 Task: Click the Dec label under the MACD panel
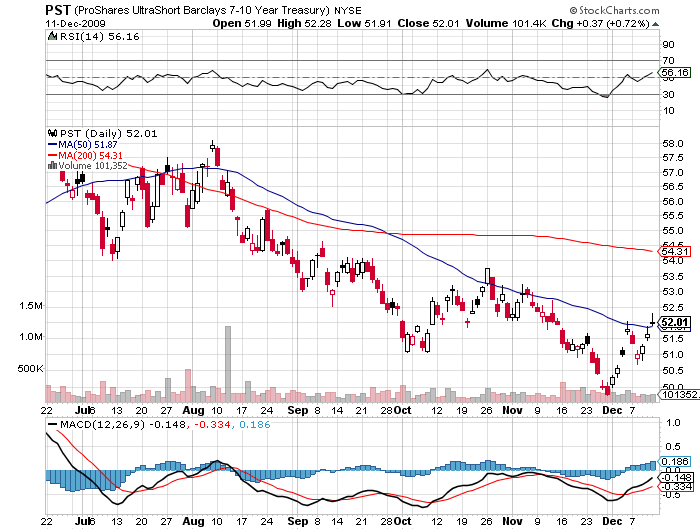click(612, 521)
